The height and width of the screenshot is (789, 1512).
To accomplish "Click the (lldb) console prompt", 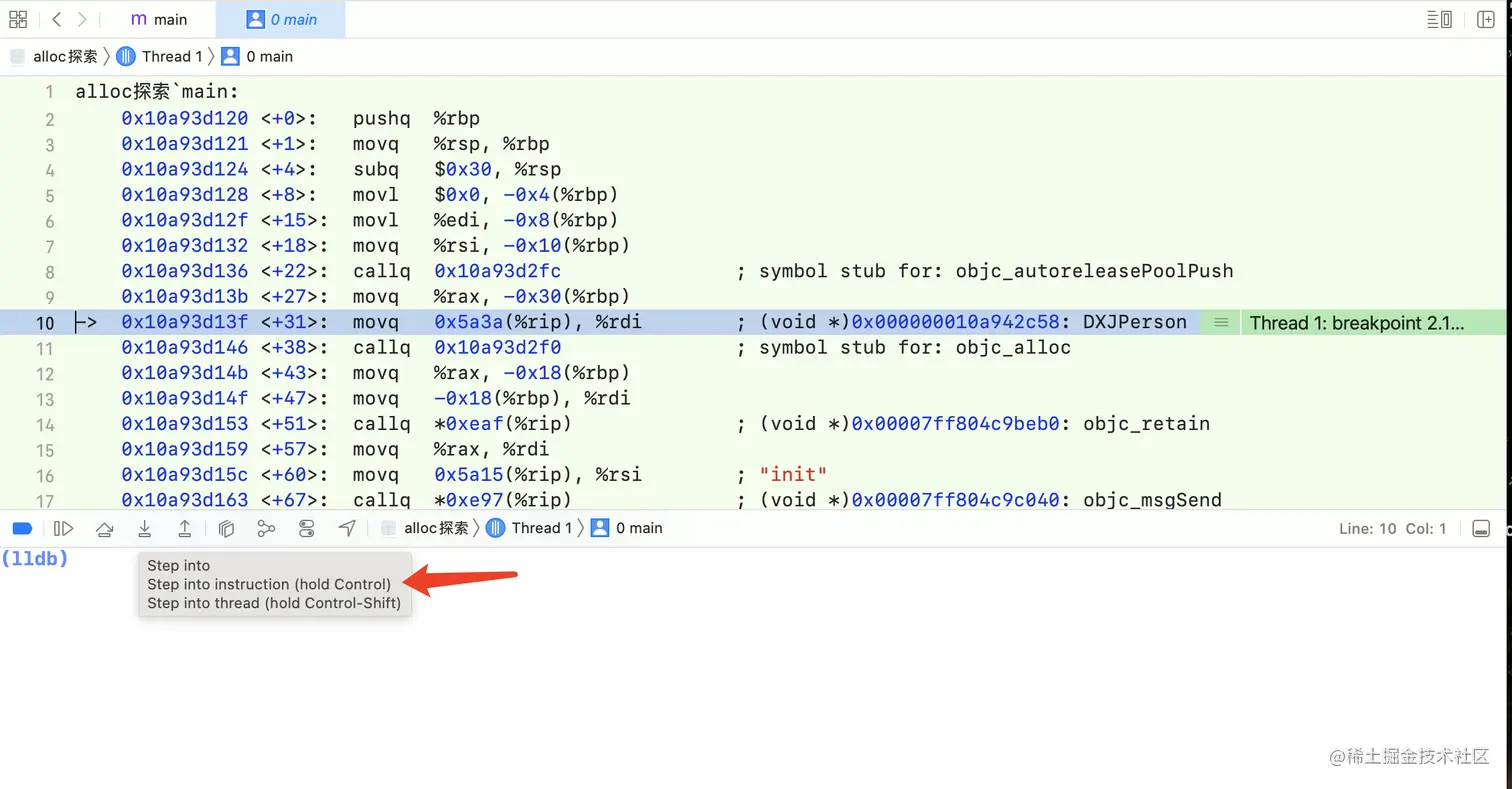I will 35,558.
